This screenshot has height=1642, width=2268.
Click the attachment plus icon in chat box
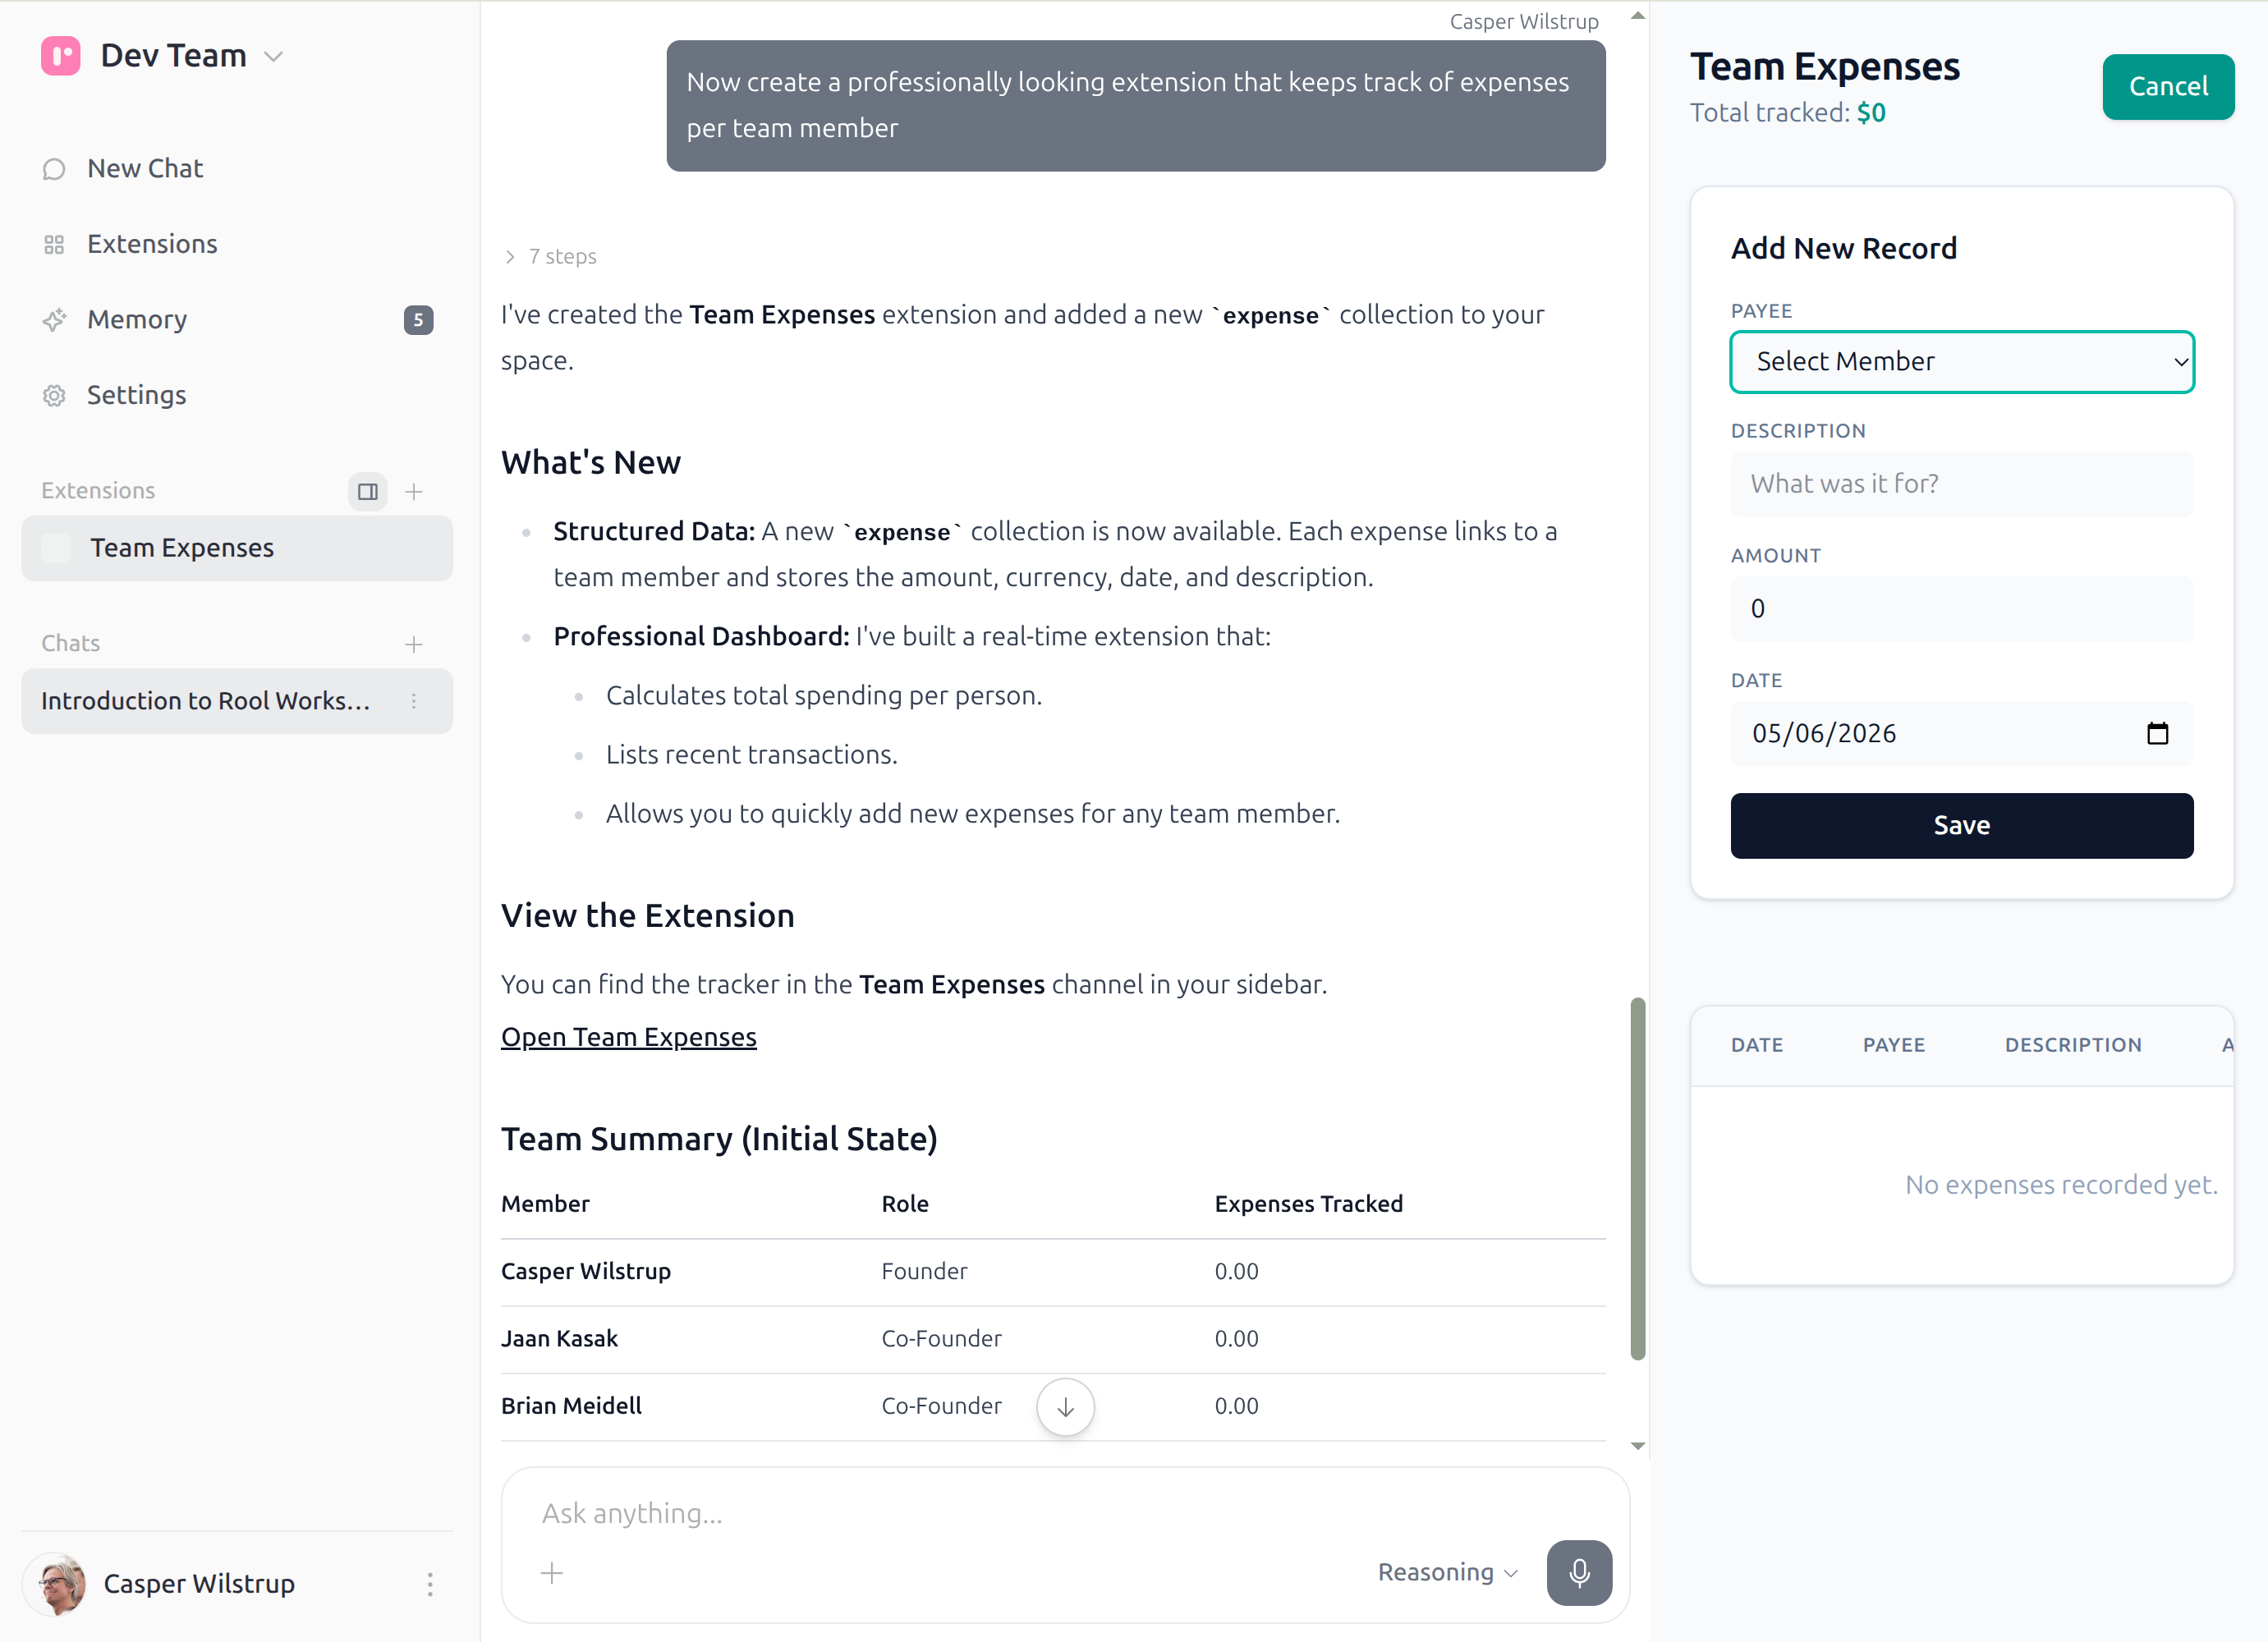(x=552, y=1573)
